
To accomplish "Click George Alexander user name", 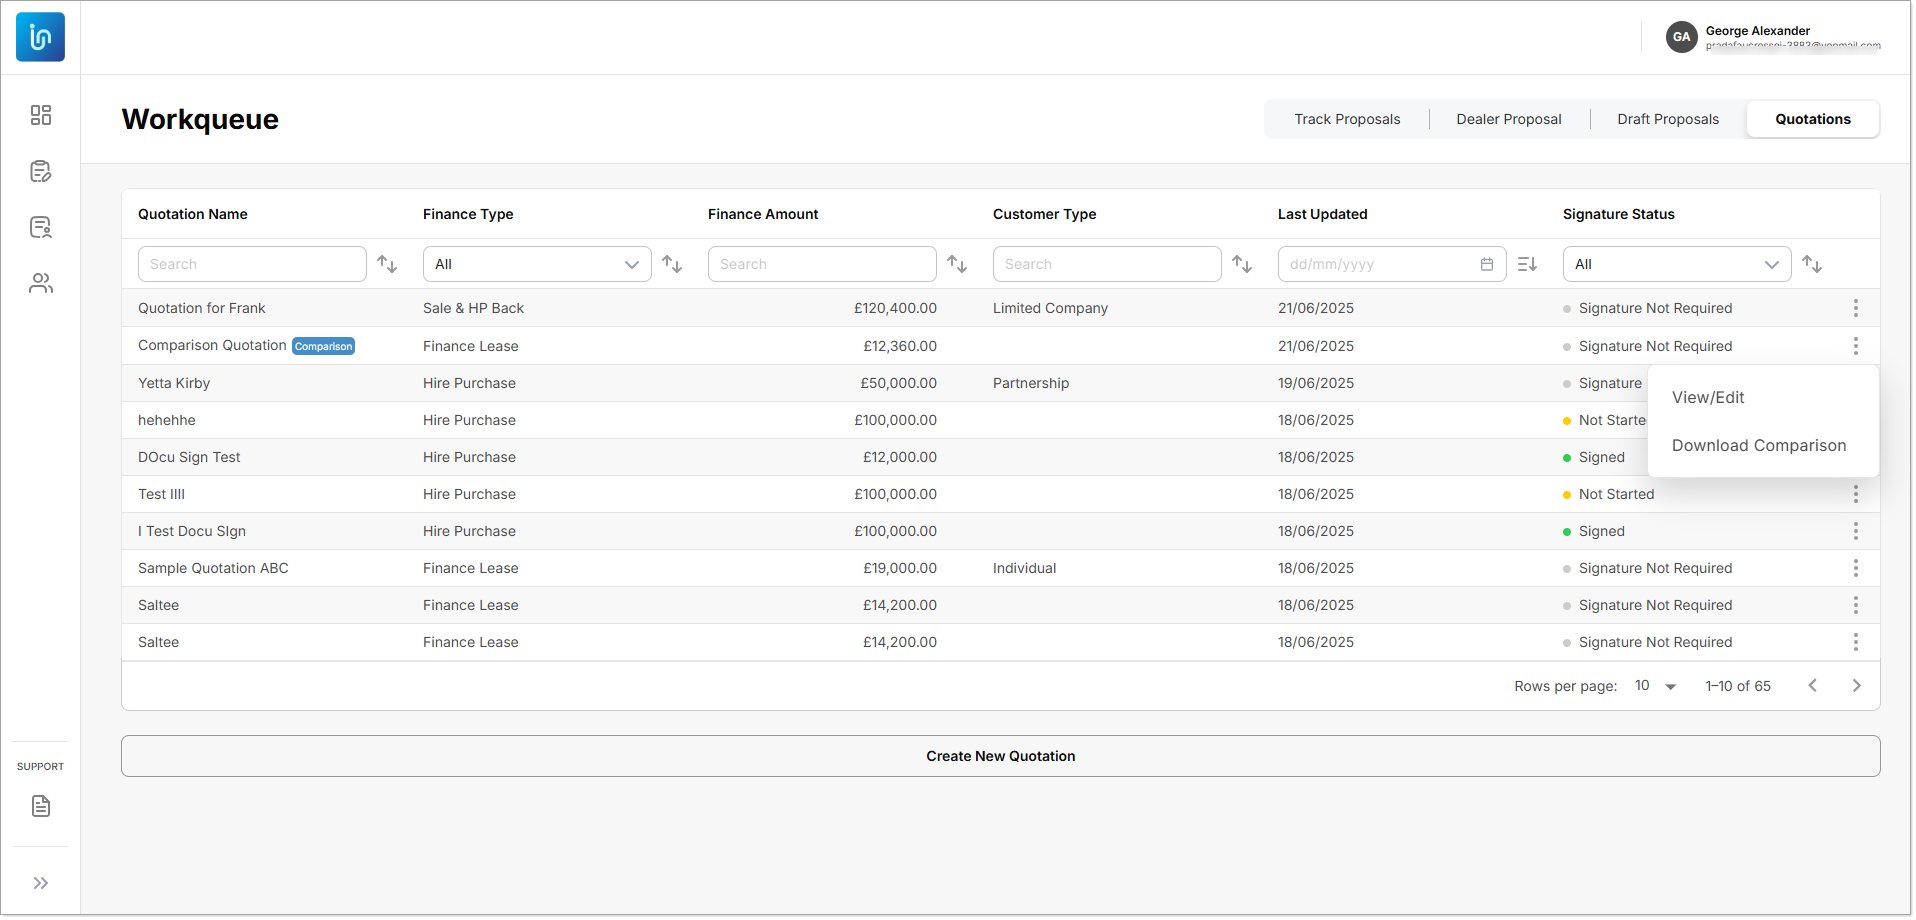I will tap(1757, 31).
